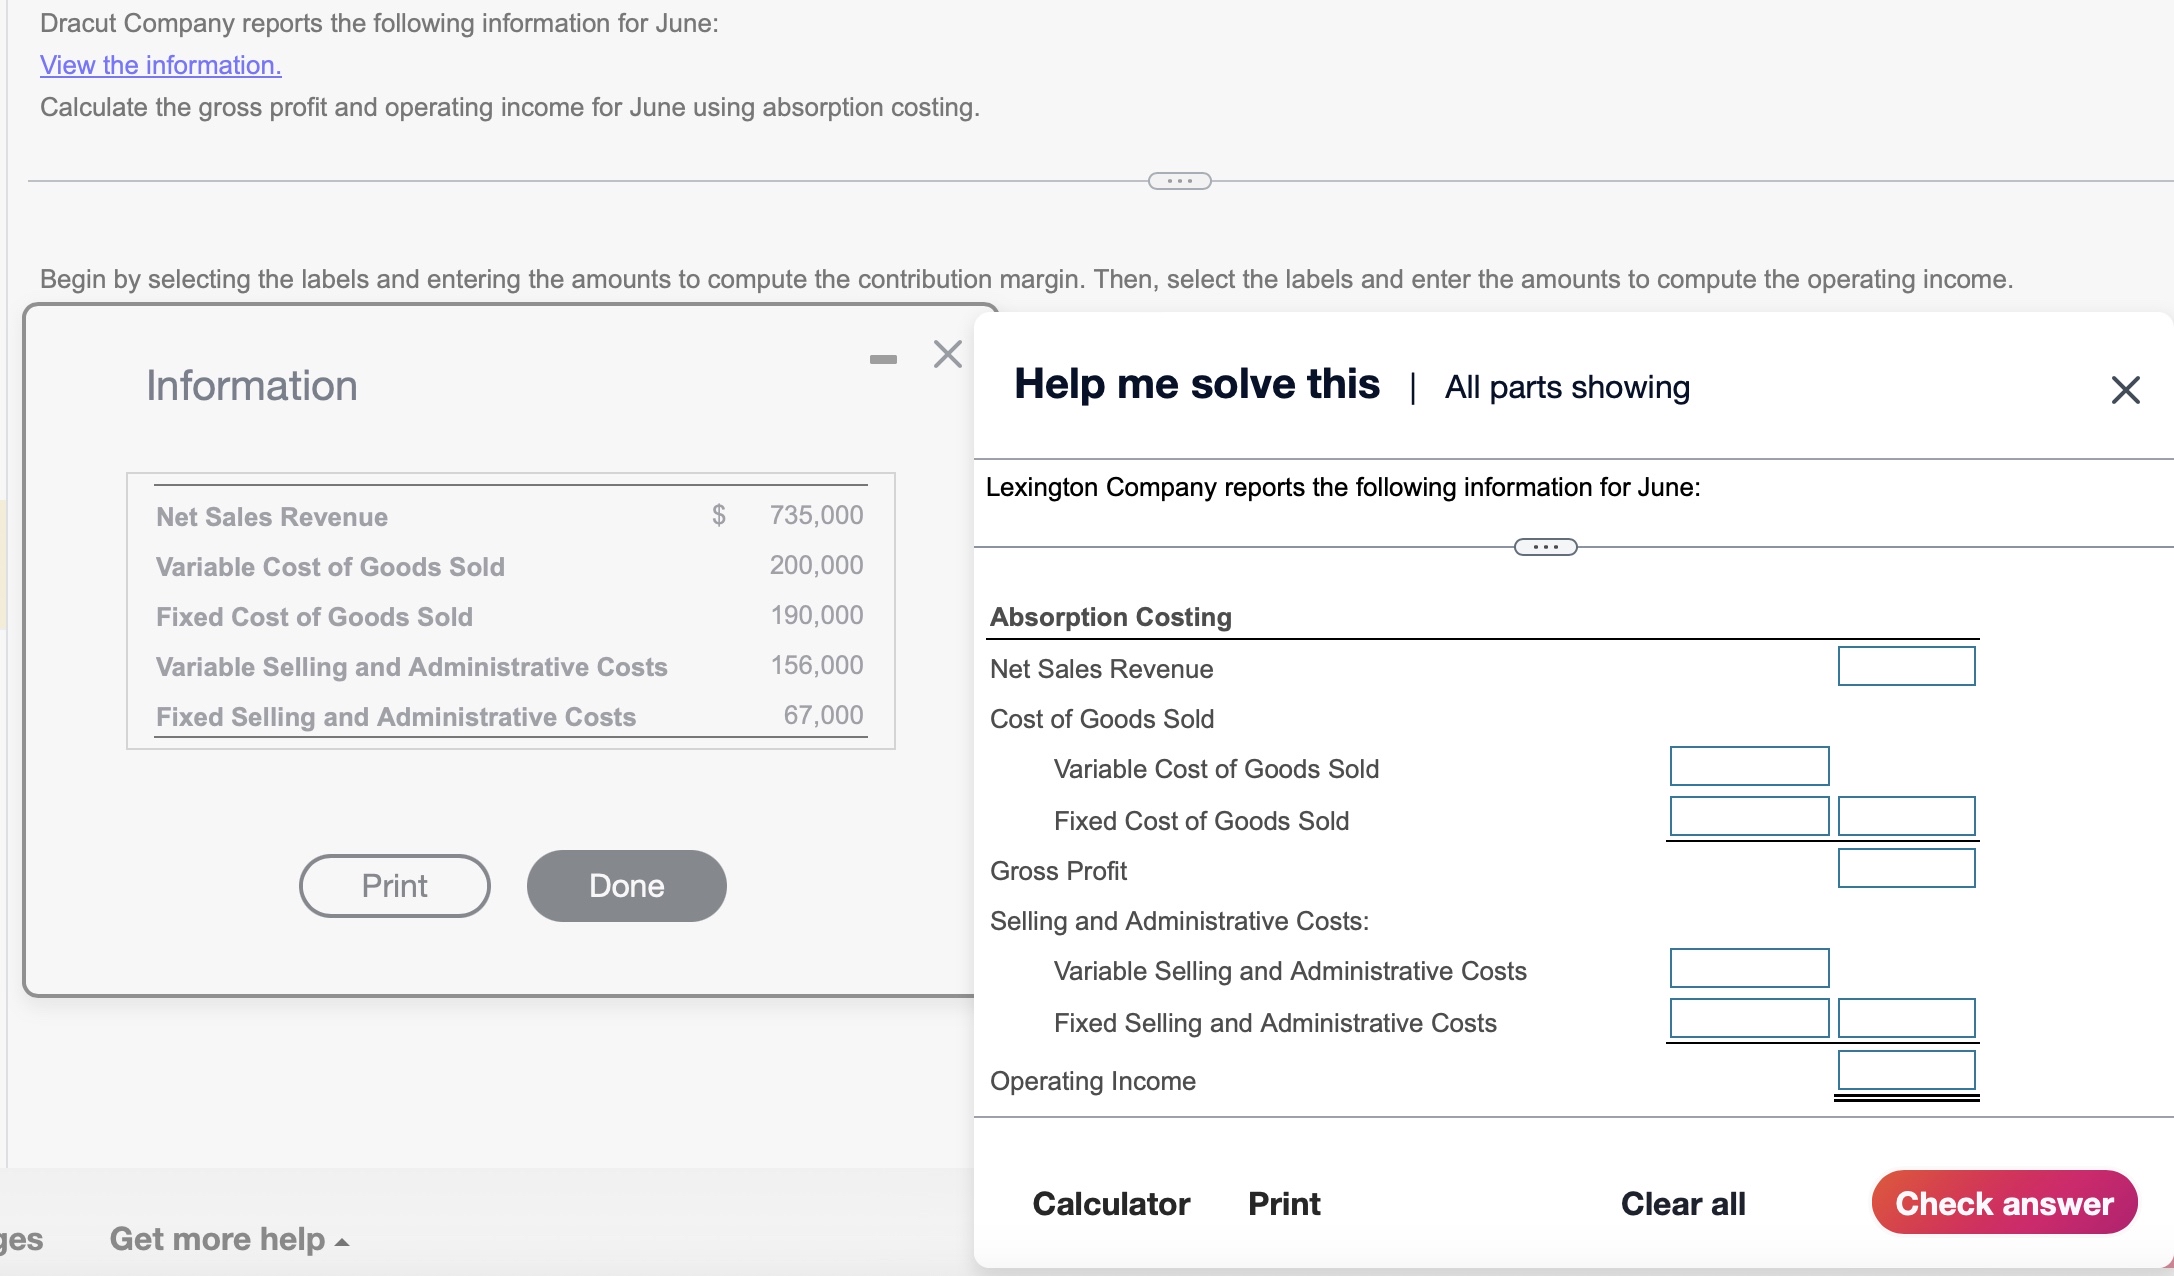Select Clear all in help panel

[1683, 1203]
